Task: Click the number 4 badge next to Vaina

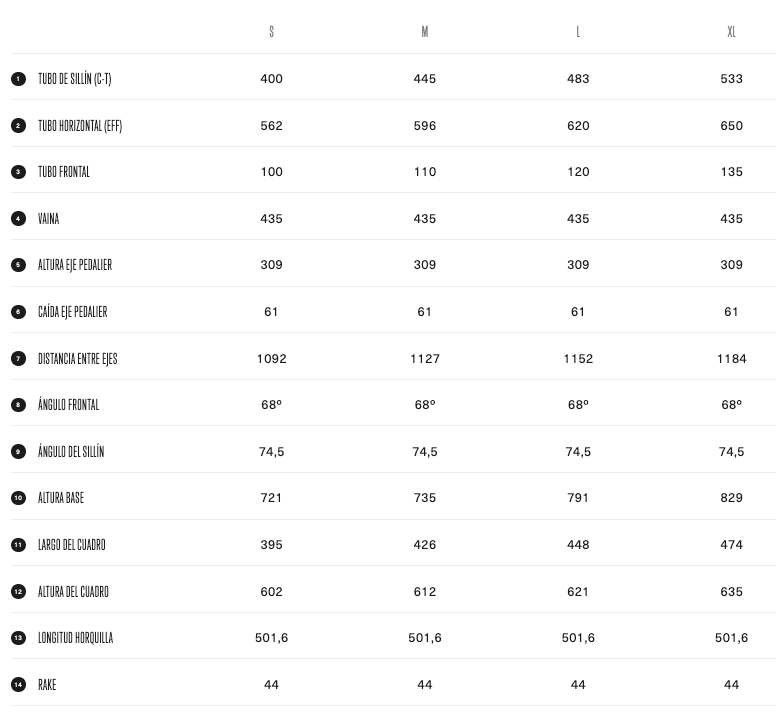Action: 18,219
